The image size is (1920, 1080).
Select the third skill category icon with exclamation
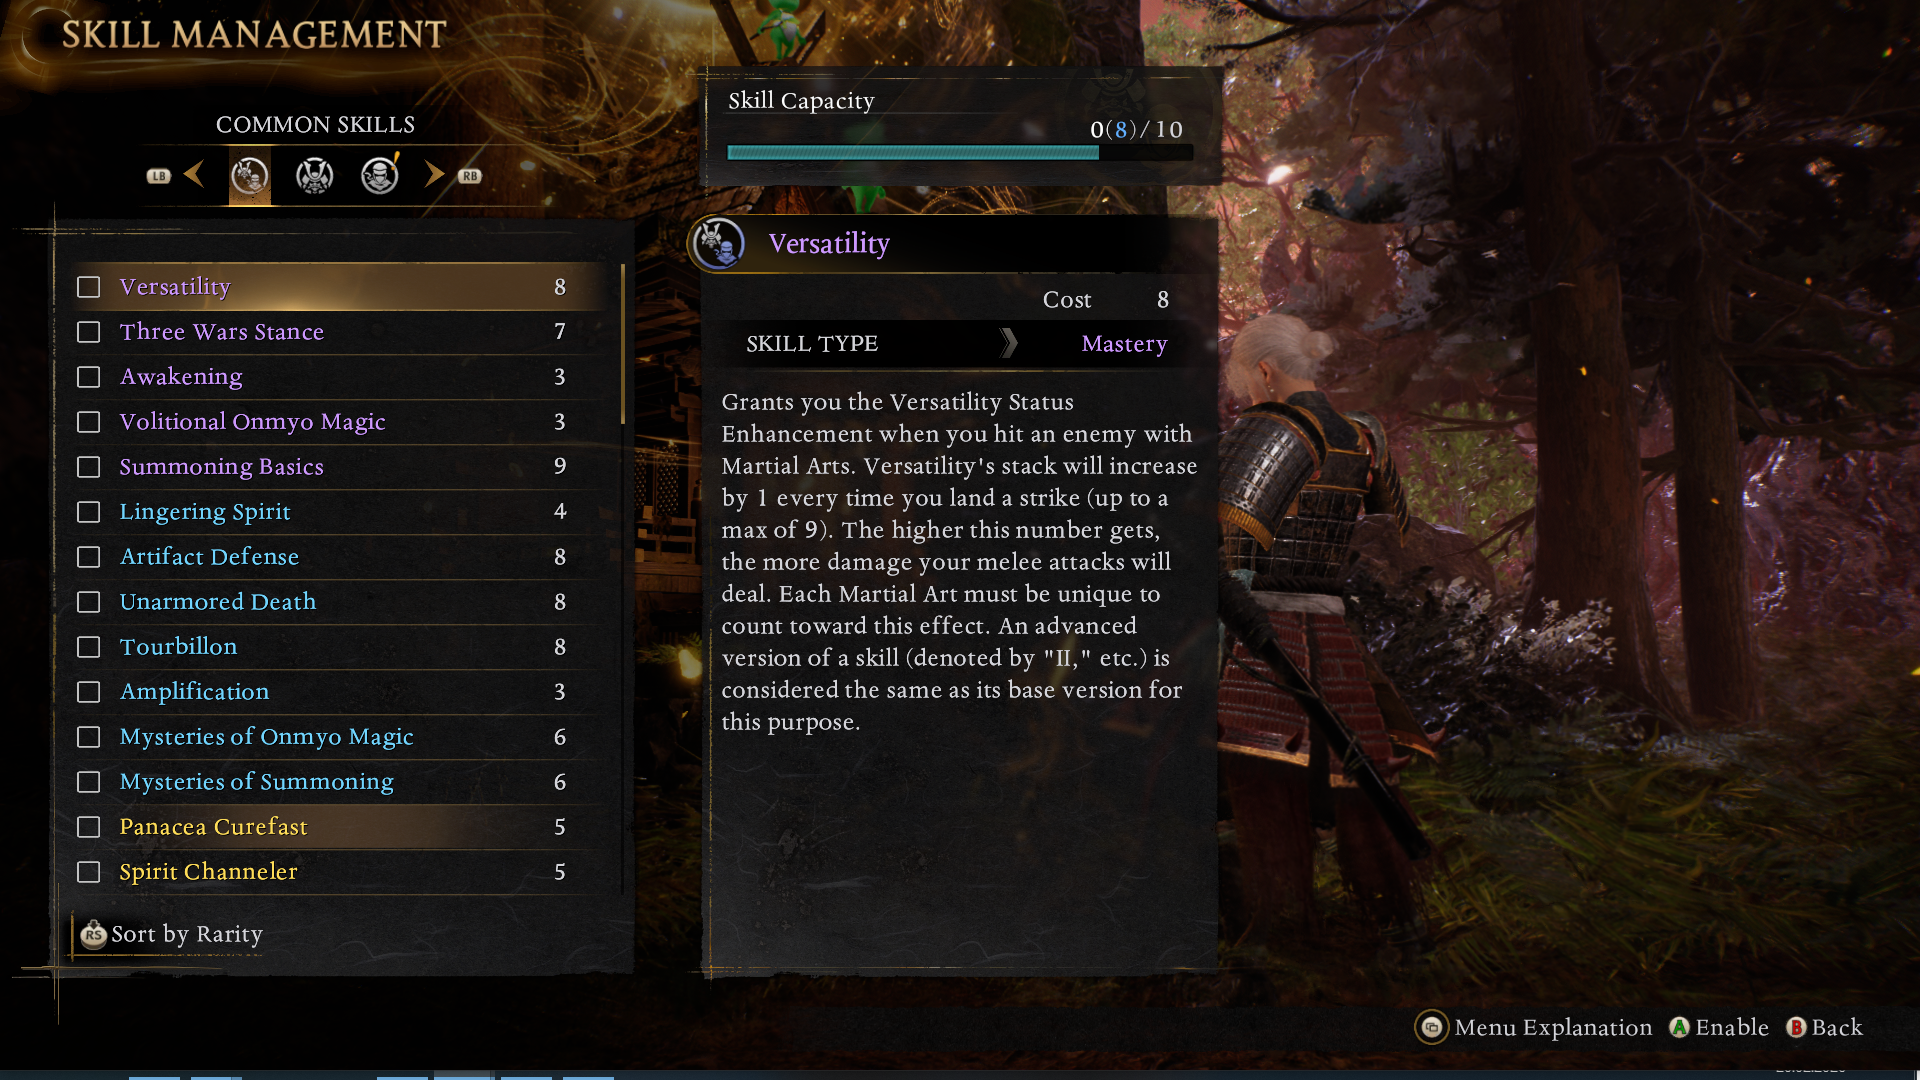click(380, 175)
